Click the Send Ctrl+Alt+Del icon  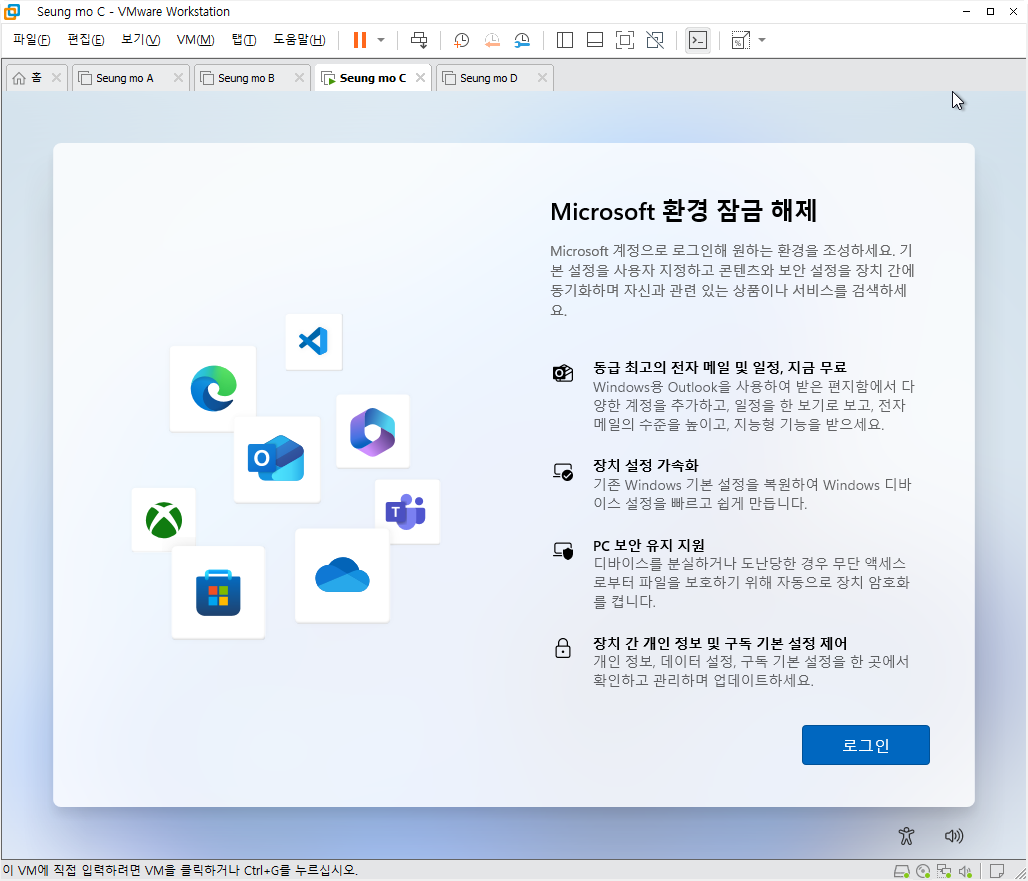[419, 40]
